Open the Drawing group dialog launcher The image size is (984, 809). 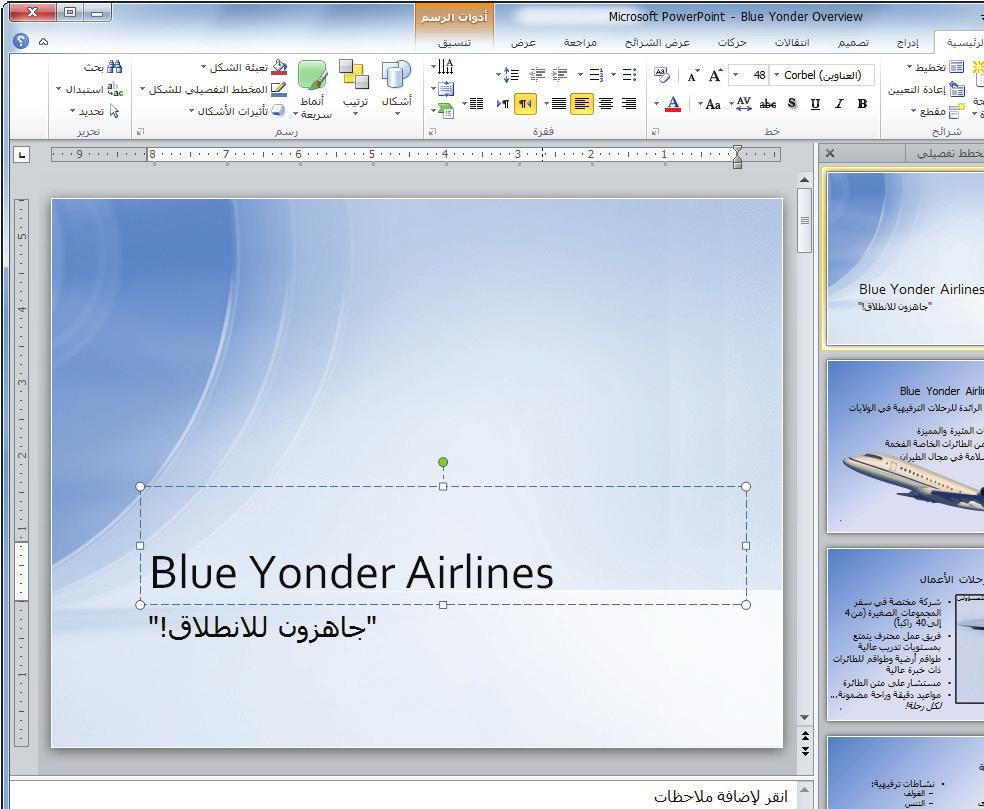click(x=141, y=132)
